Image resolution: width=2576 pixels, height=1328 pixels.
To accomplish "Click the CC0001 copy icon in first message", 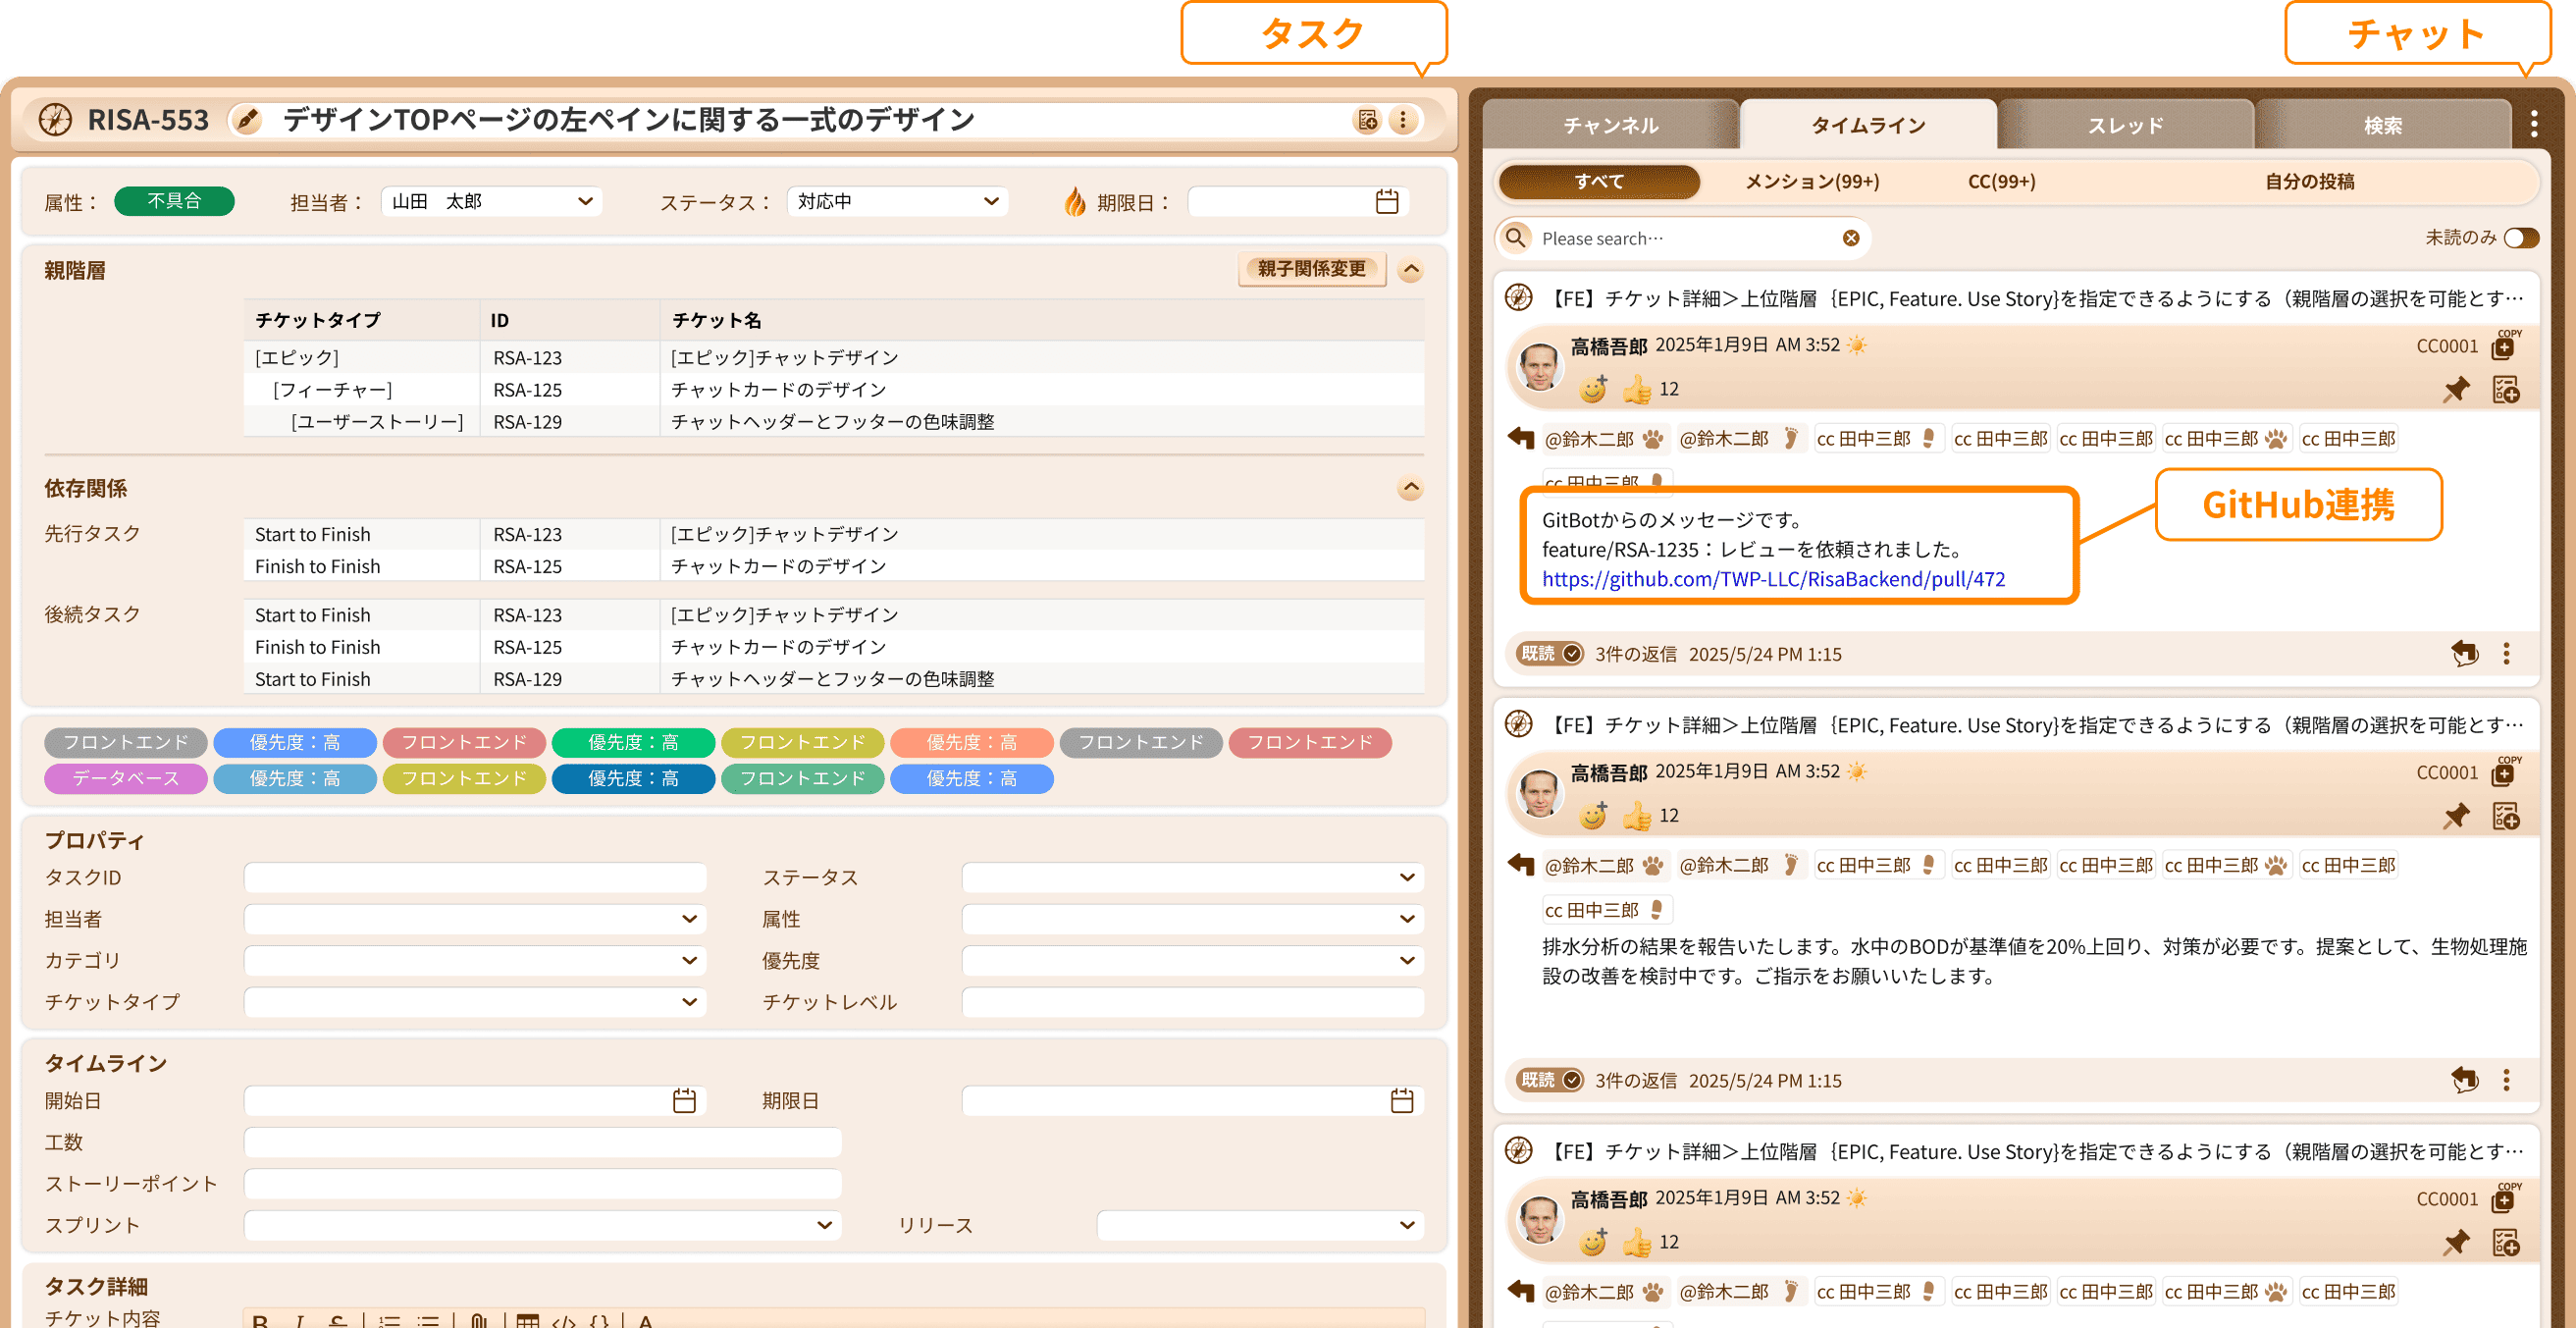I will (2503, 347).
